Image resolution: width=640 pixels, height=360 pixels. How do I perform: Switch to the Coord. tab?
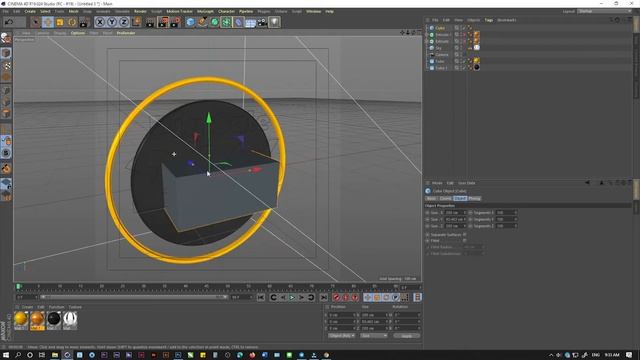[445, 198]
